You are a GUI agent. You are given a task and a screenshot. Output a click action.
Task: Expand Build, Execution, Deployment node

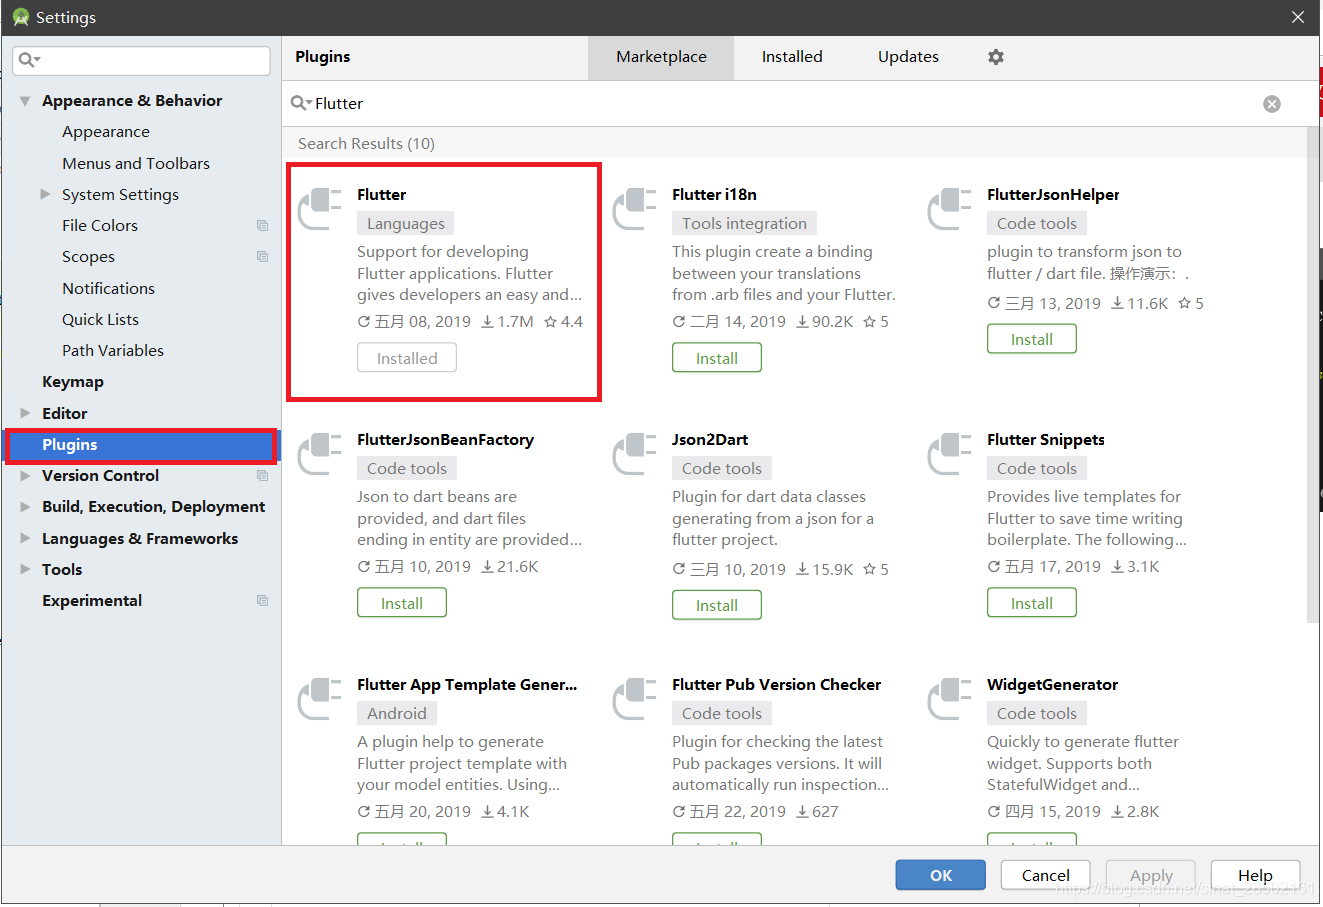coord(25,507)
